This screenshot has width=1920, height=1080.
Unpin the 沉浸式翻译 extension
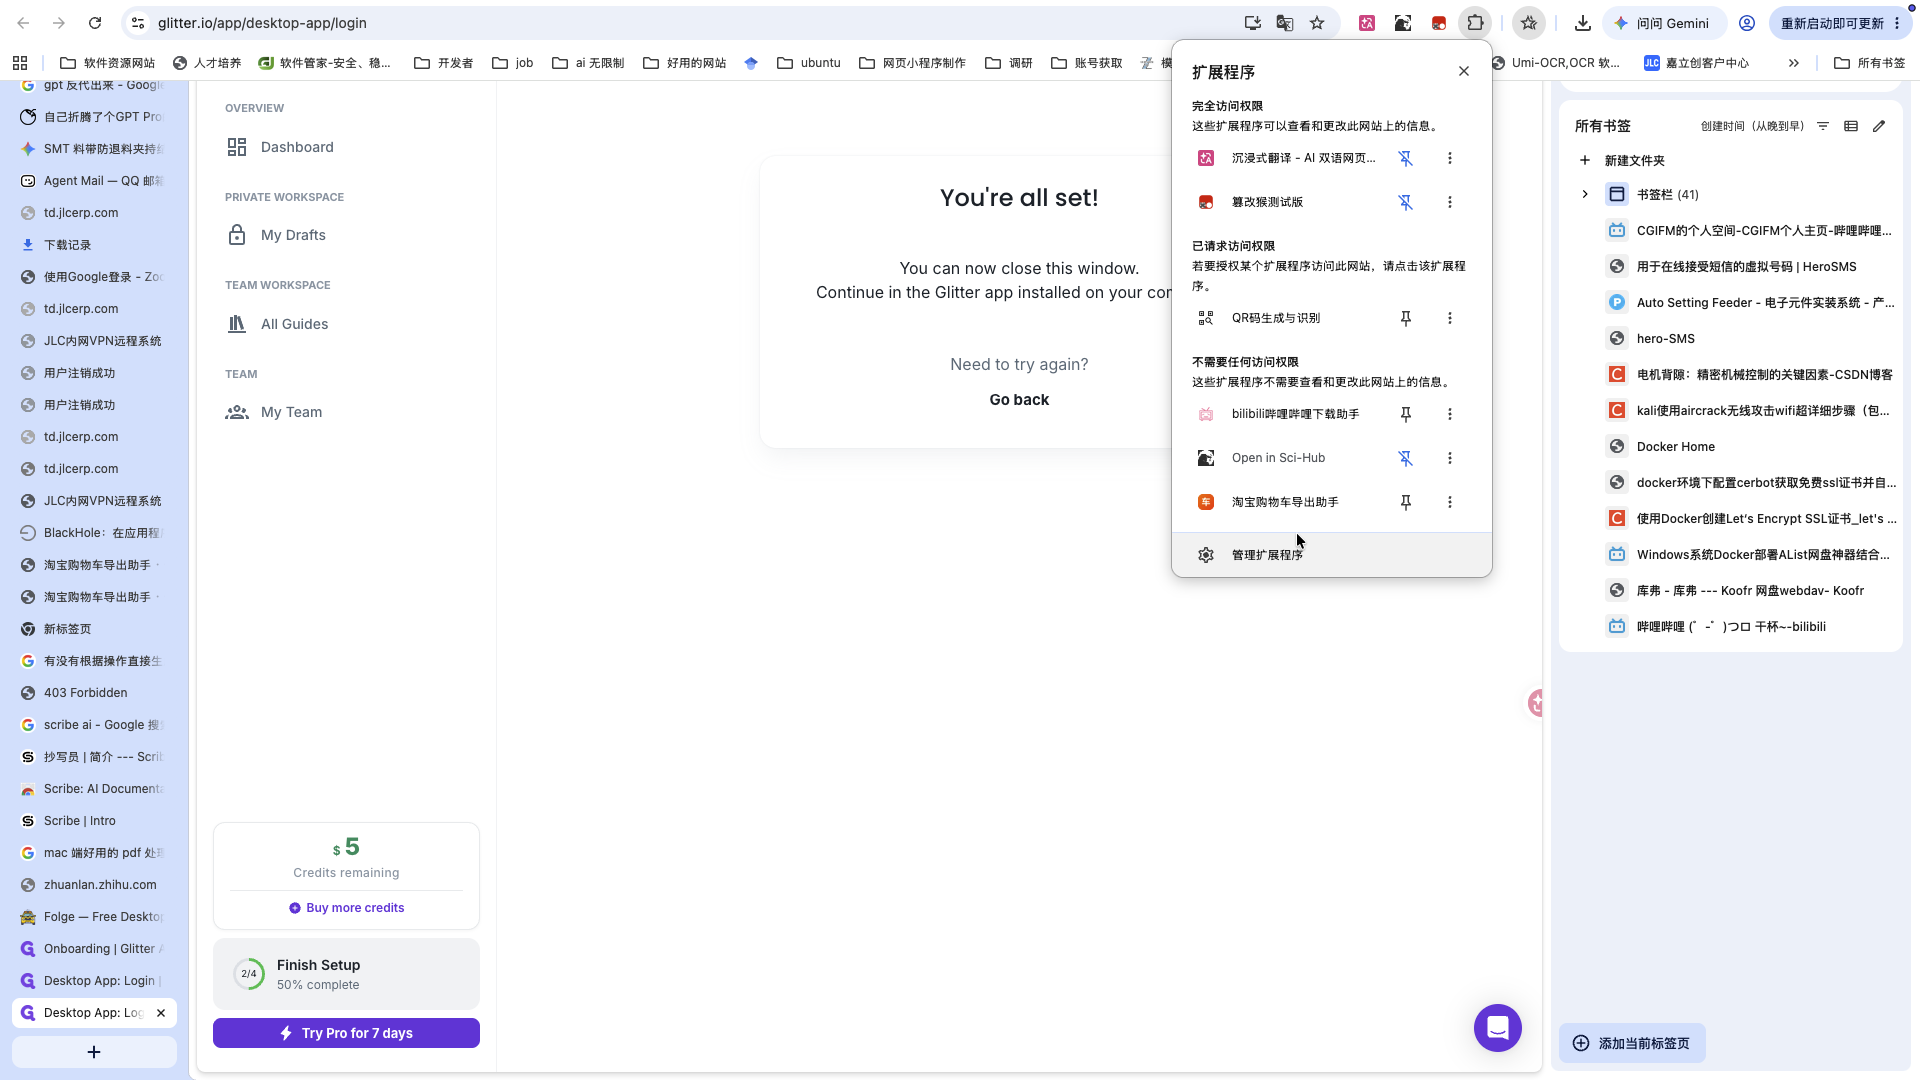point(1405,158)
